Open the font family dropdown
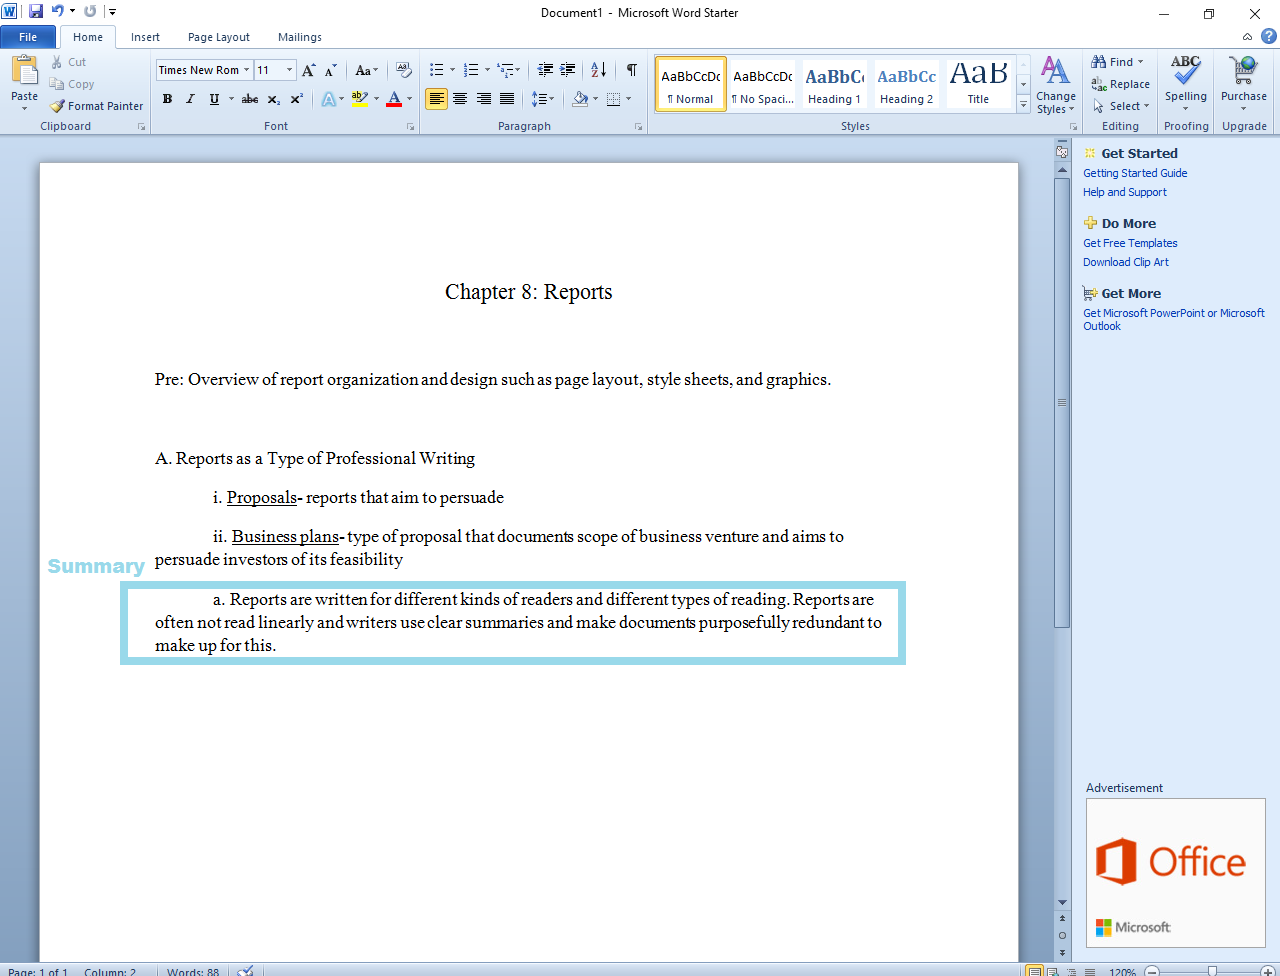1280x976 pixels. pos(246,70)
